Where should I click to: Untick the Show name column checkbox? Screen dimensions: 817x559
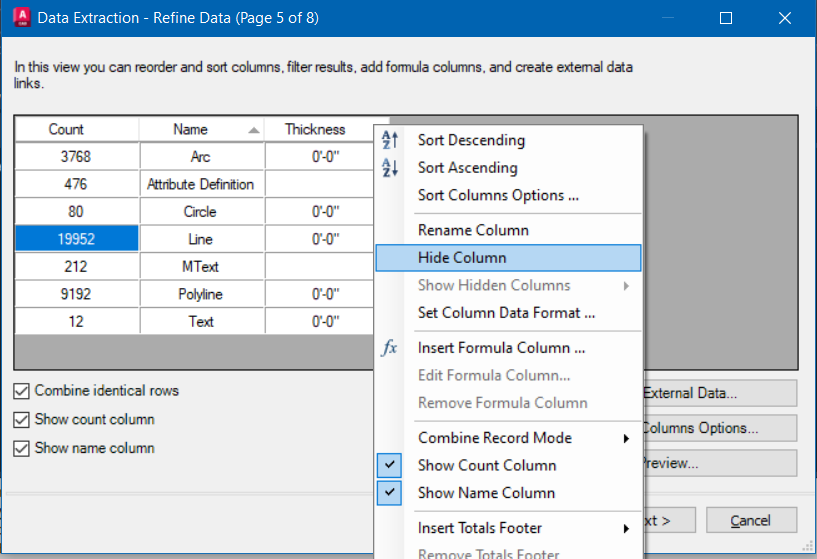tap(22, 449)
